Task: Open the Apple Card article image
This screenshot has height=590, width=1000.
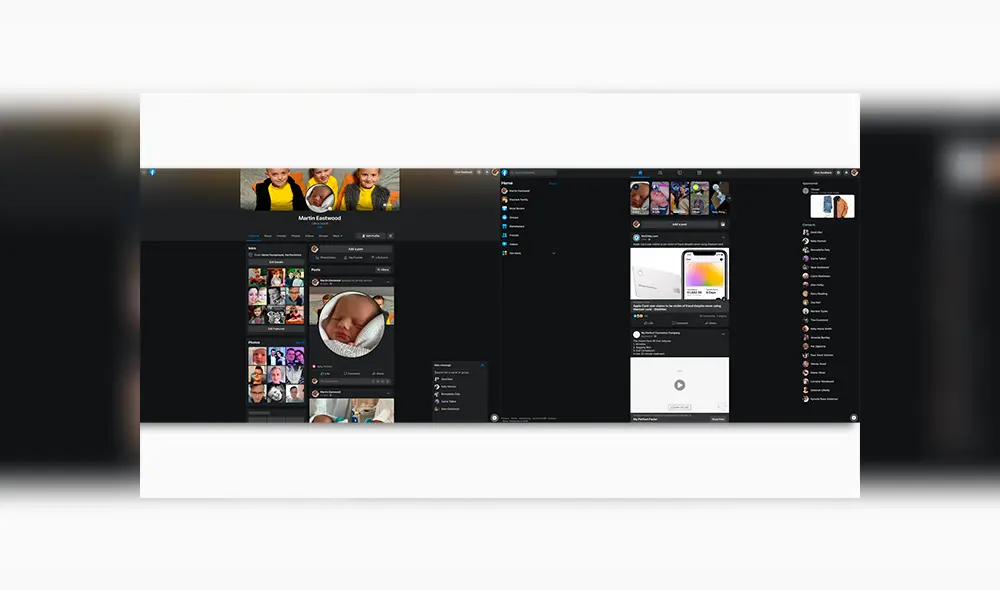Action: point(679,275)
